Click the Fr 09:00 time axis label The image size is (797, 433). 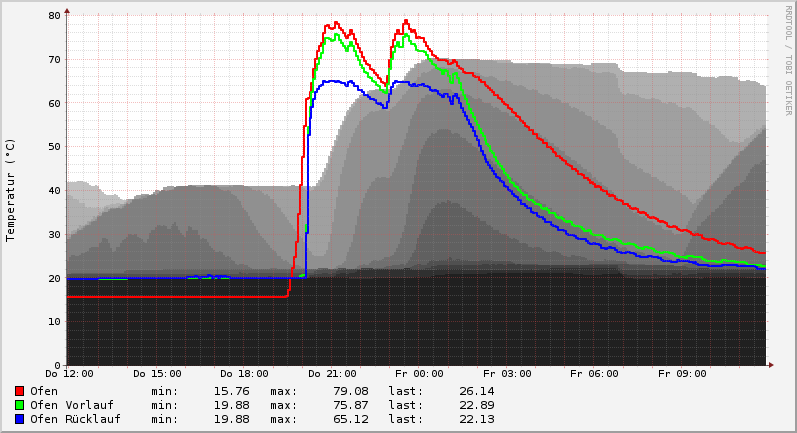tap(680, 374)
